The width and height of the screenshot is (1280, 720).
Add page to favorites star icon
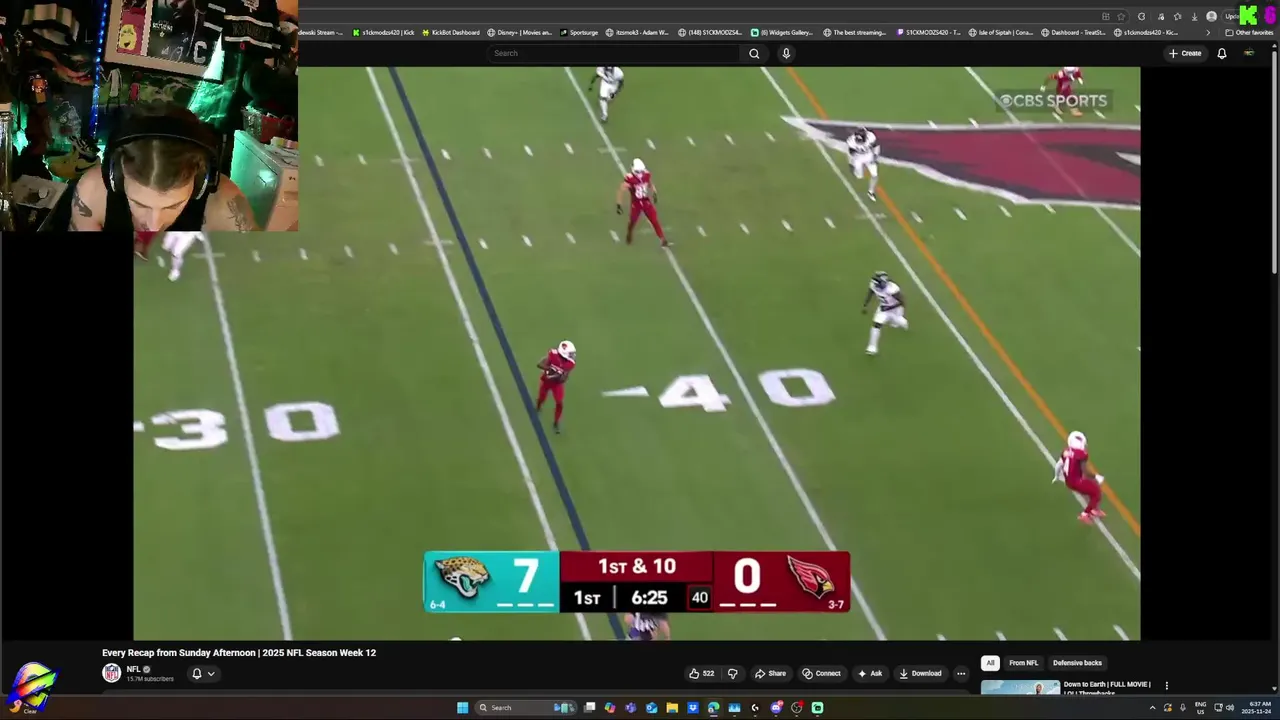[x=1121, y=16]
